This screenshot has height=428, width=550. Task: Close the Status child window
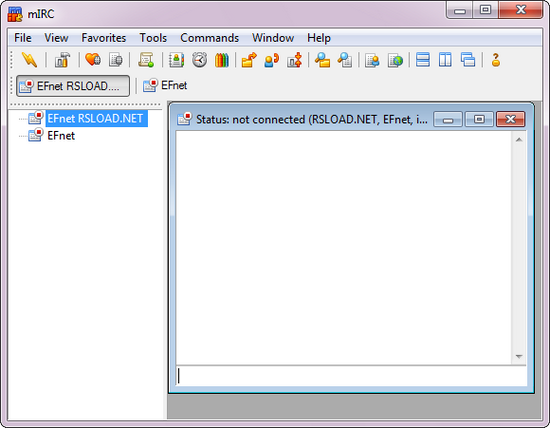click(x=511, y=119)
